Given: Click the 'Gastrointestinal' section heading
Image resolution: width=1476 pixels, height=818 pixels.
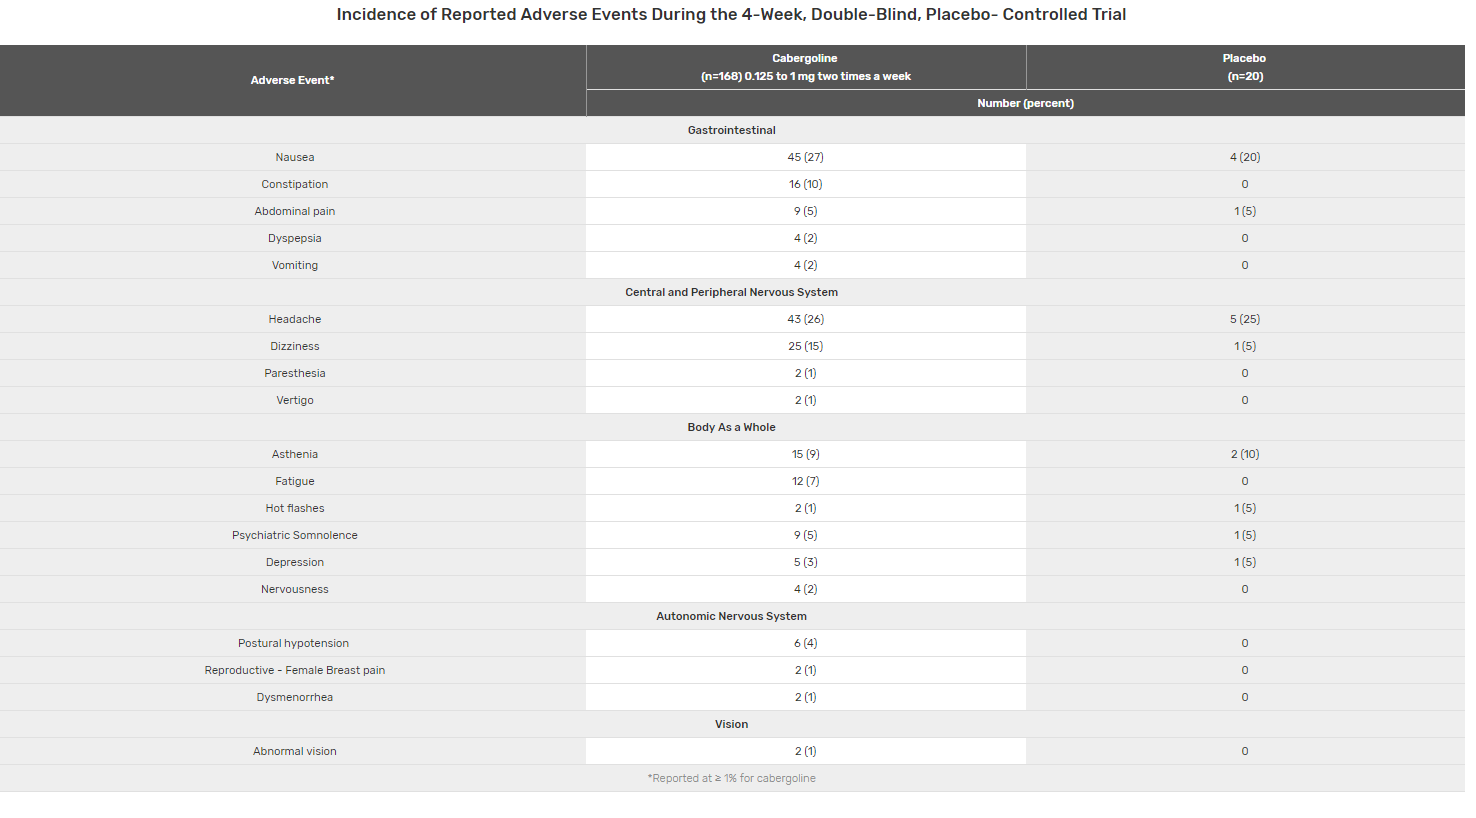Looking at the screenshot, I should [732, 130].
